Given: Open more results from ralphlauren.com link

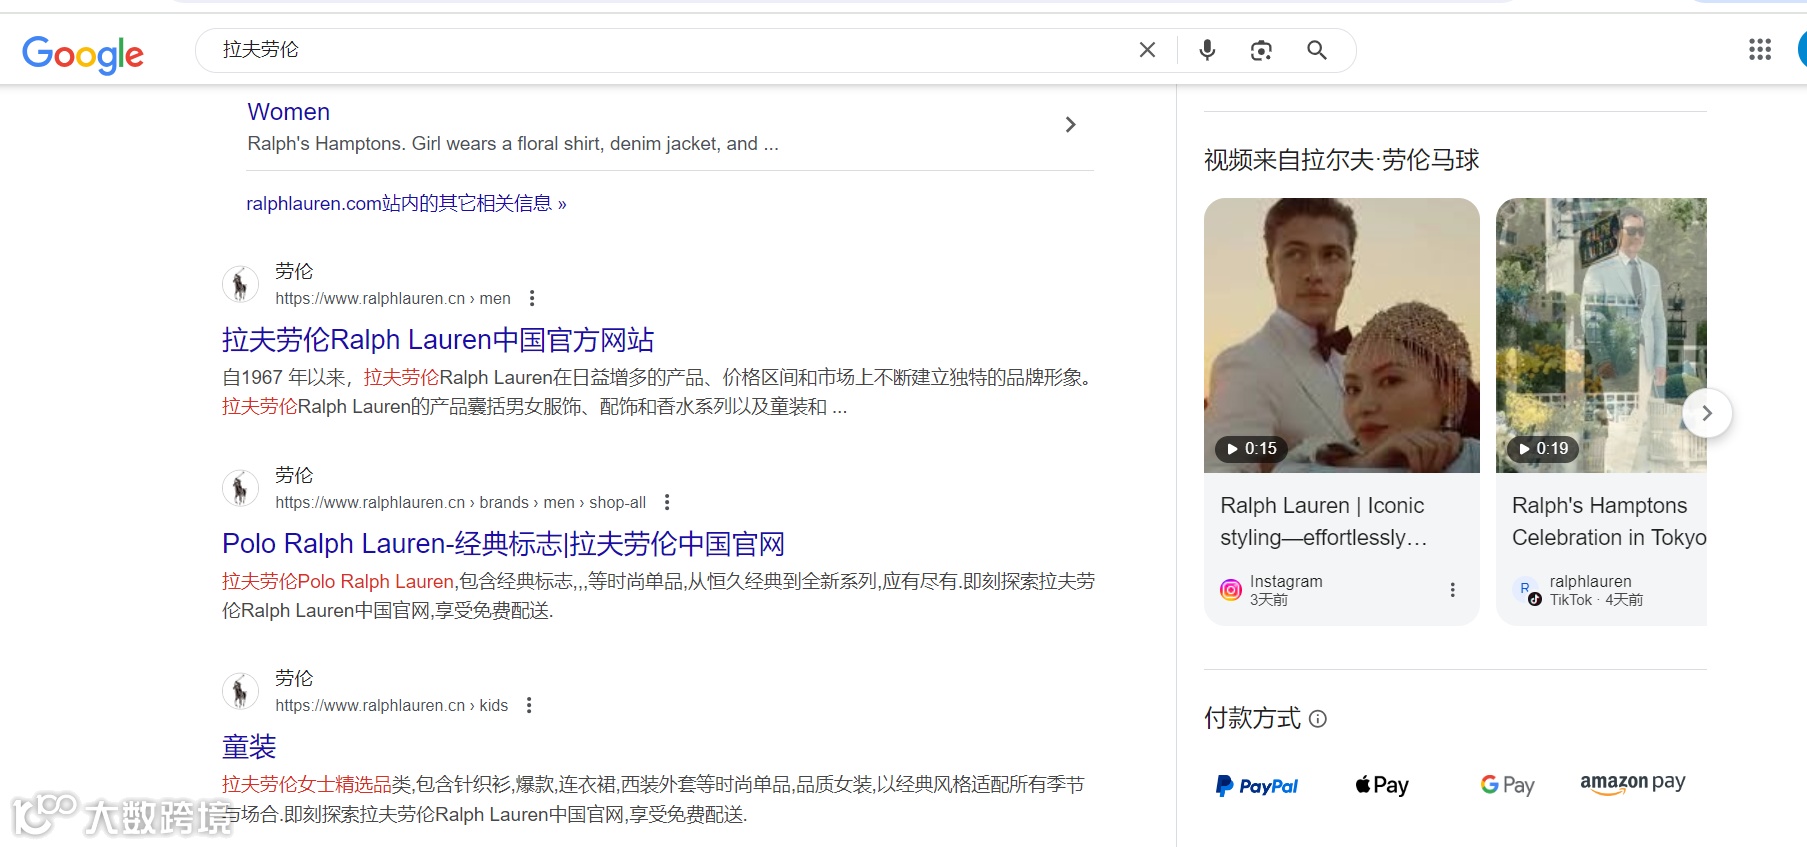Looking at the screenshot, I should pyautogui.click(x=406, y=204).
